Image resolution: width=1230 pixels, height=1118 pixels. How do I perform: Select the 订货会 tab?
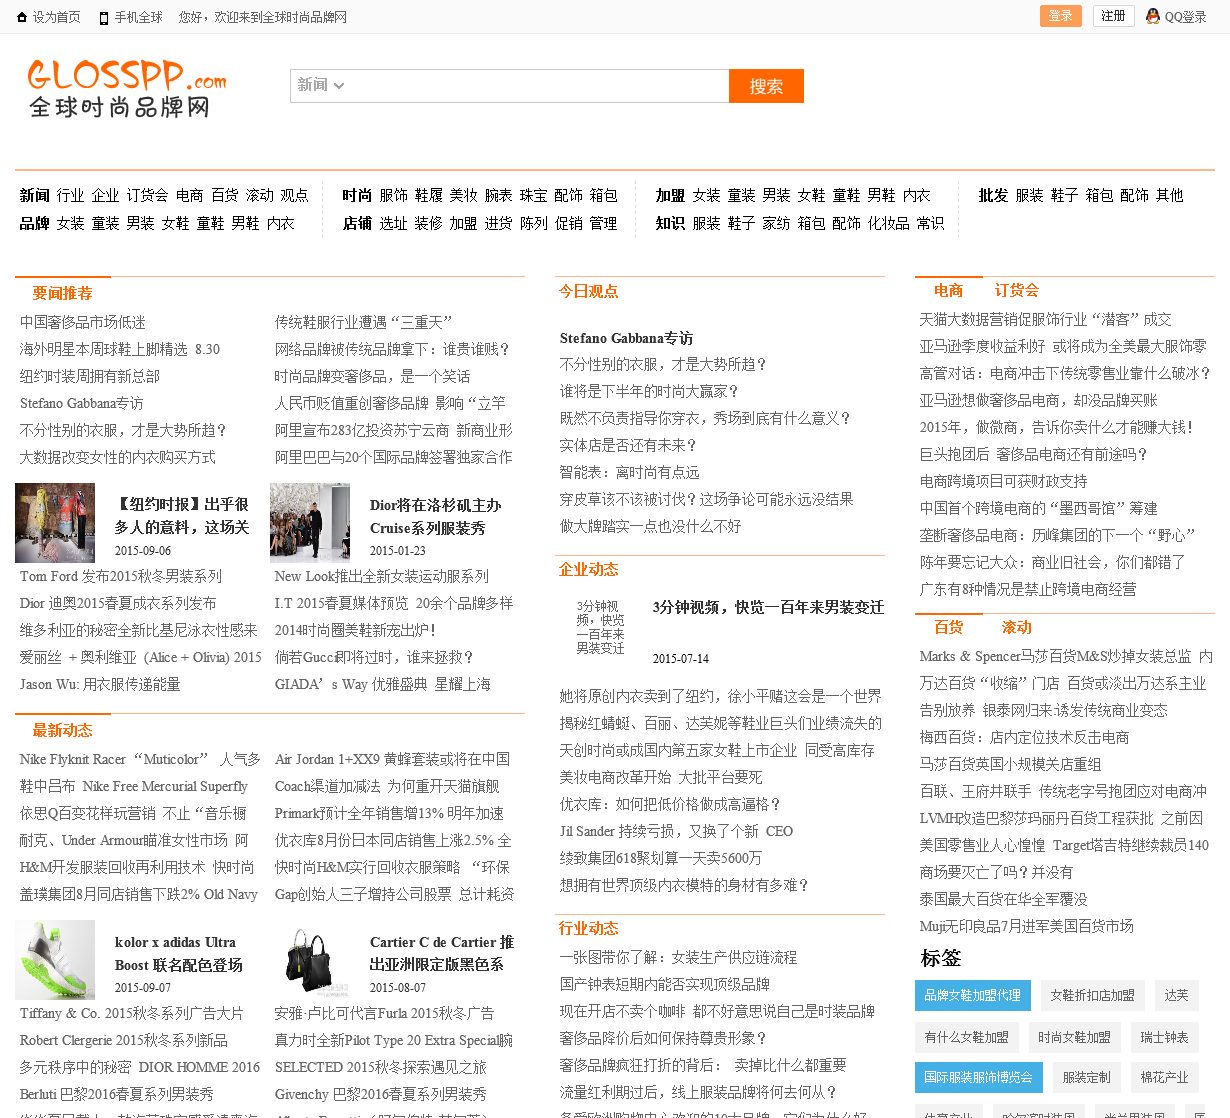[x=1017, y=290]
